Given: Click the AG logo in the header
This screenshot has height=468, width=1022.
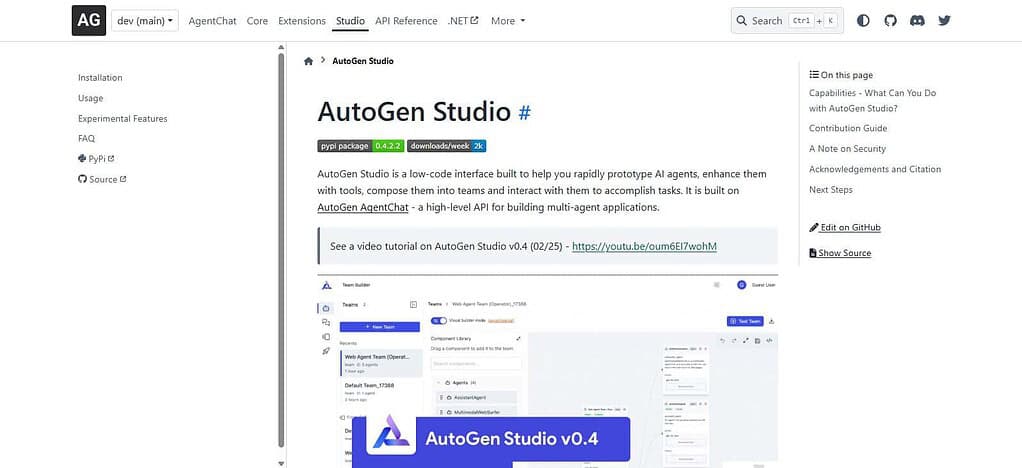Looking at the screenshot, I should 89,20.
